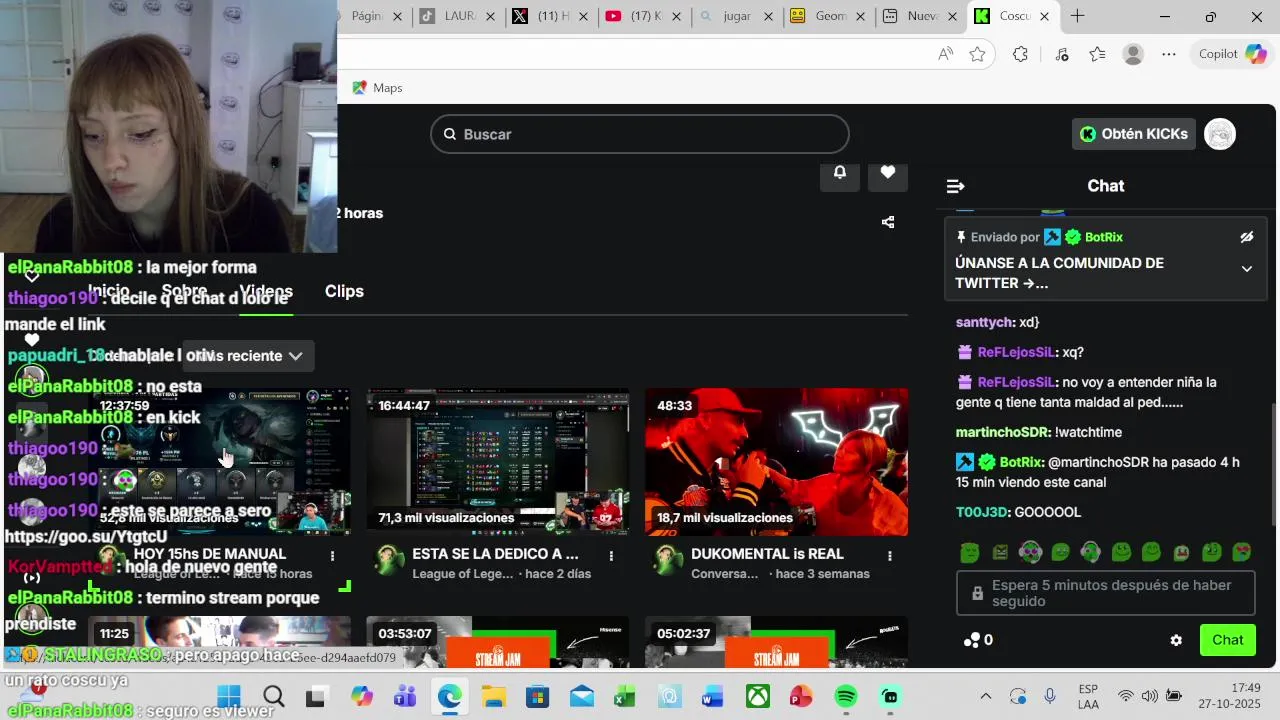Switch to the Clips tab
1280x720 pixels.
click(x=344, y=291)
